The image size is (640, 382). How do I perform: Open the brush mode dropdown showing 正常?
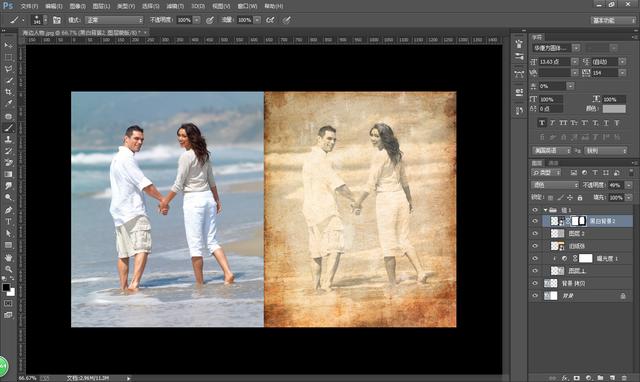114,20
